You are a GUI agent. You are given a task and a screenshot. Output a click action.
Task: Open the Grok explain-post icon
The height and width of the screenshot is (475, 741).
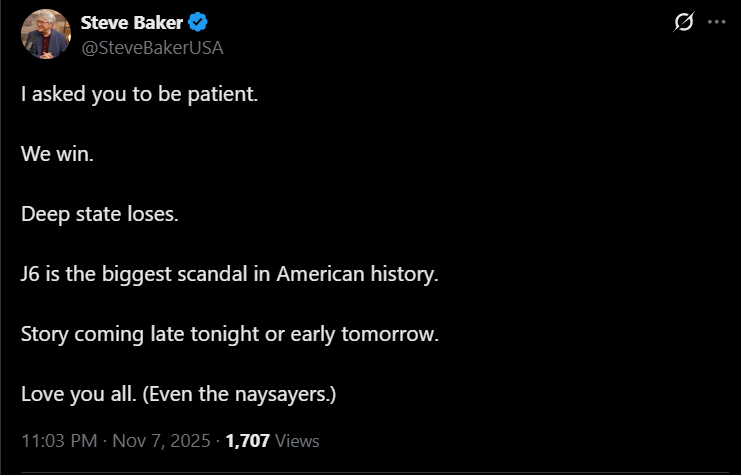[685, 23]
